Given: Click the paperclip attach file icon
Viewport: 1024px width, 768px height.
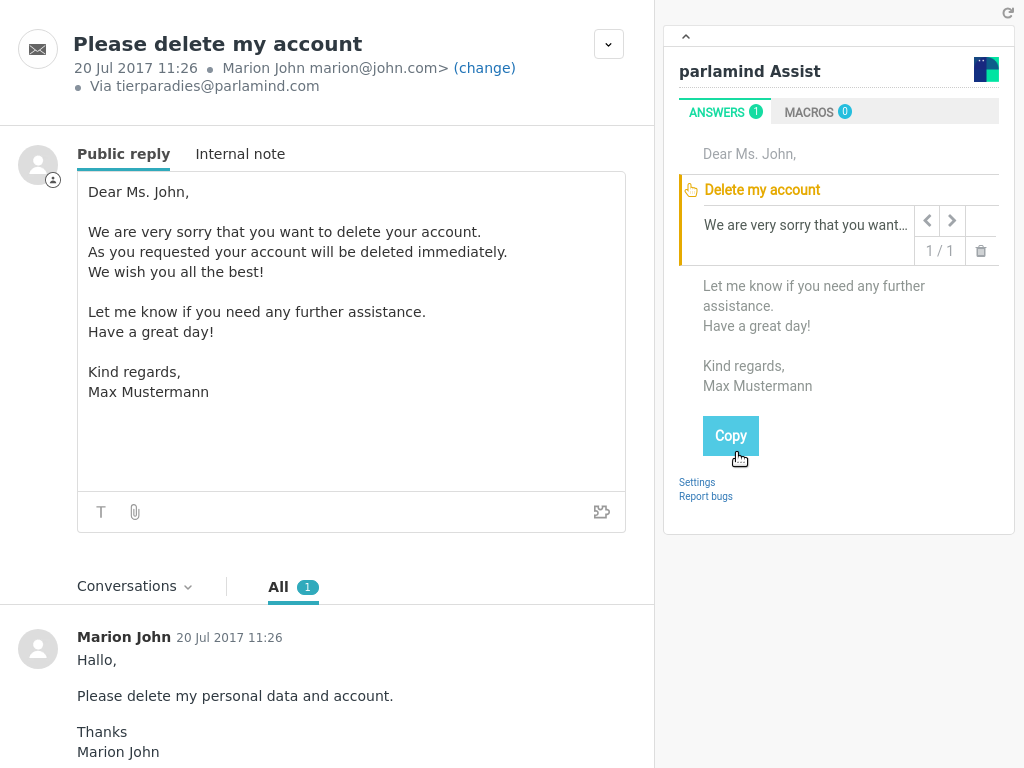Looking at the screenshot, I should [135, 512].
